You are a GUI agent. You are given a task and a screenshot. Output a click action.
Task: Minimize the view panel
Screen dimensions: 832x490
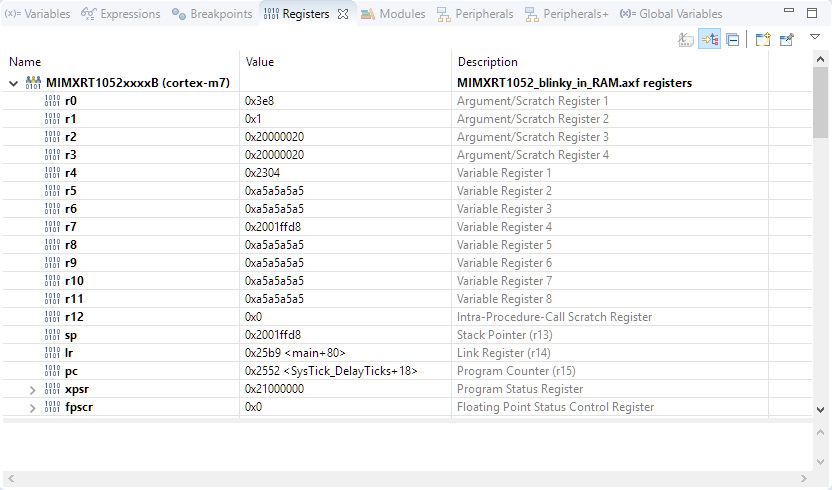[789, 11]
